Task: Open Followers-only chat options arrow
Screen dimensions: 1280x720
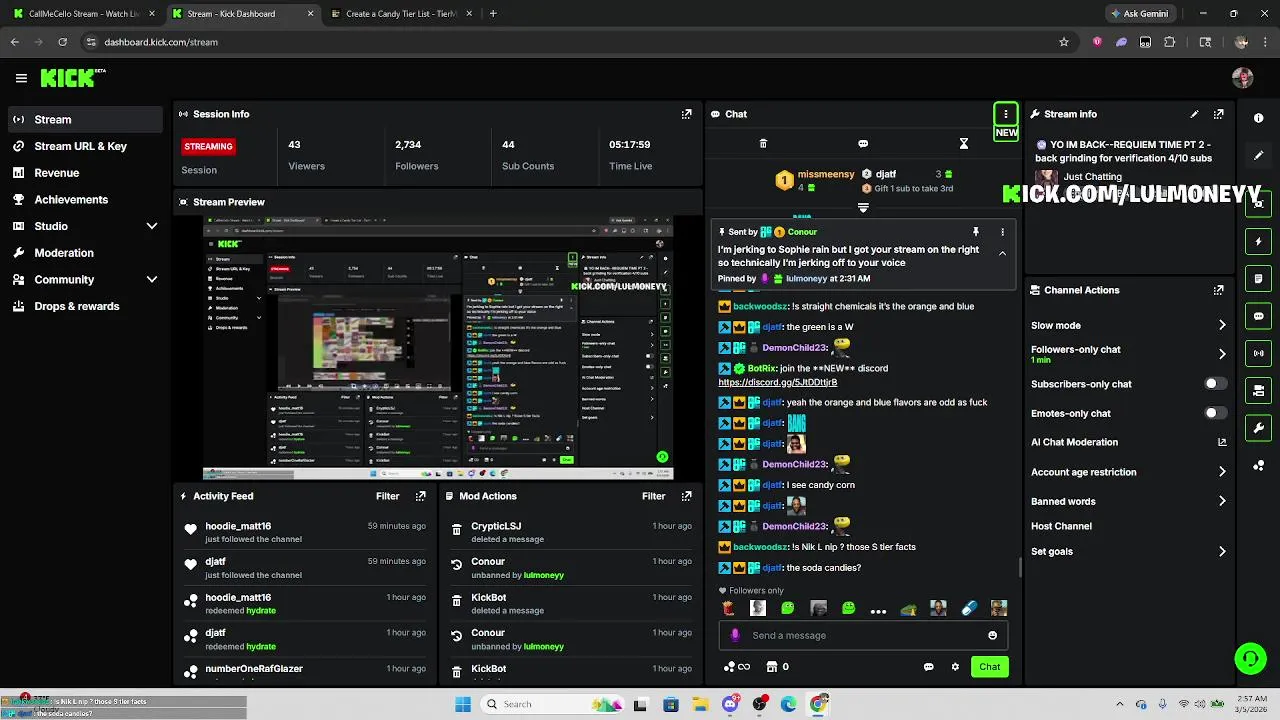Action: click(x=1222, y=354)
